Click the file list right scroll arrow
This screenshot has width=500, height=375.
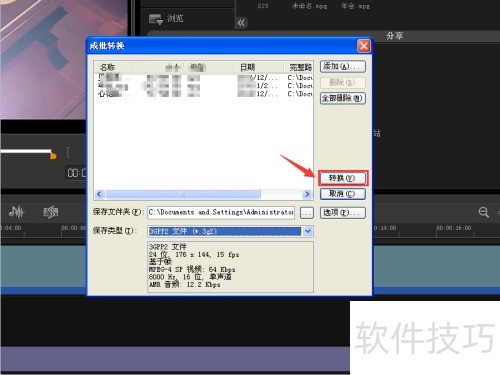point(307,194)
